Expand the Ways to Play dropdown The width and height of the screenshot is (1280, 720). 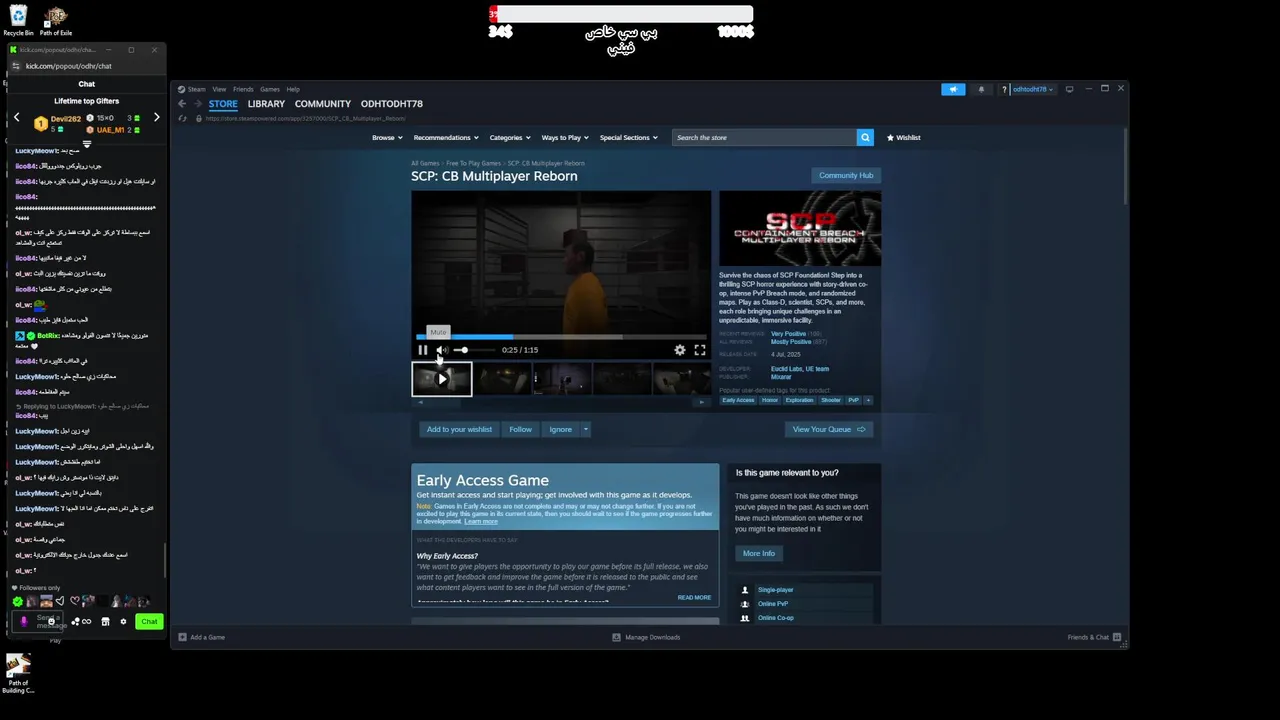[x=565, y=137]
